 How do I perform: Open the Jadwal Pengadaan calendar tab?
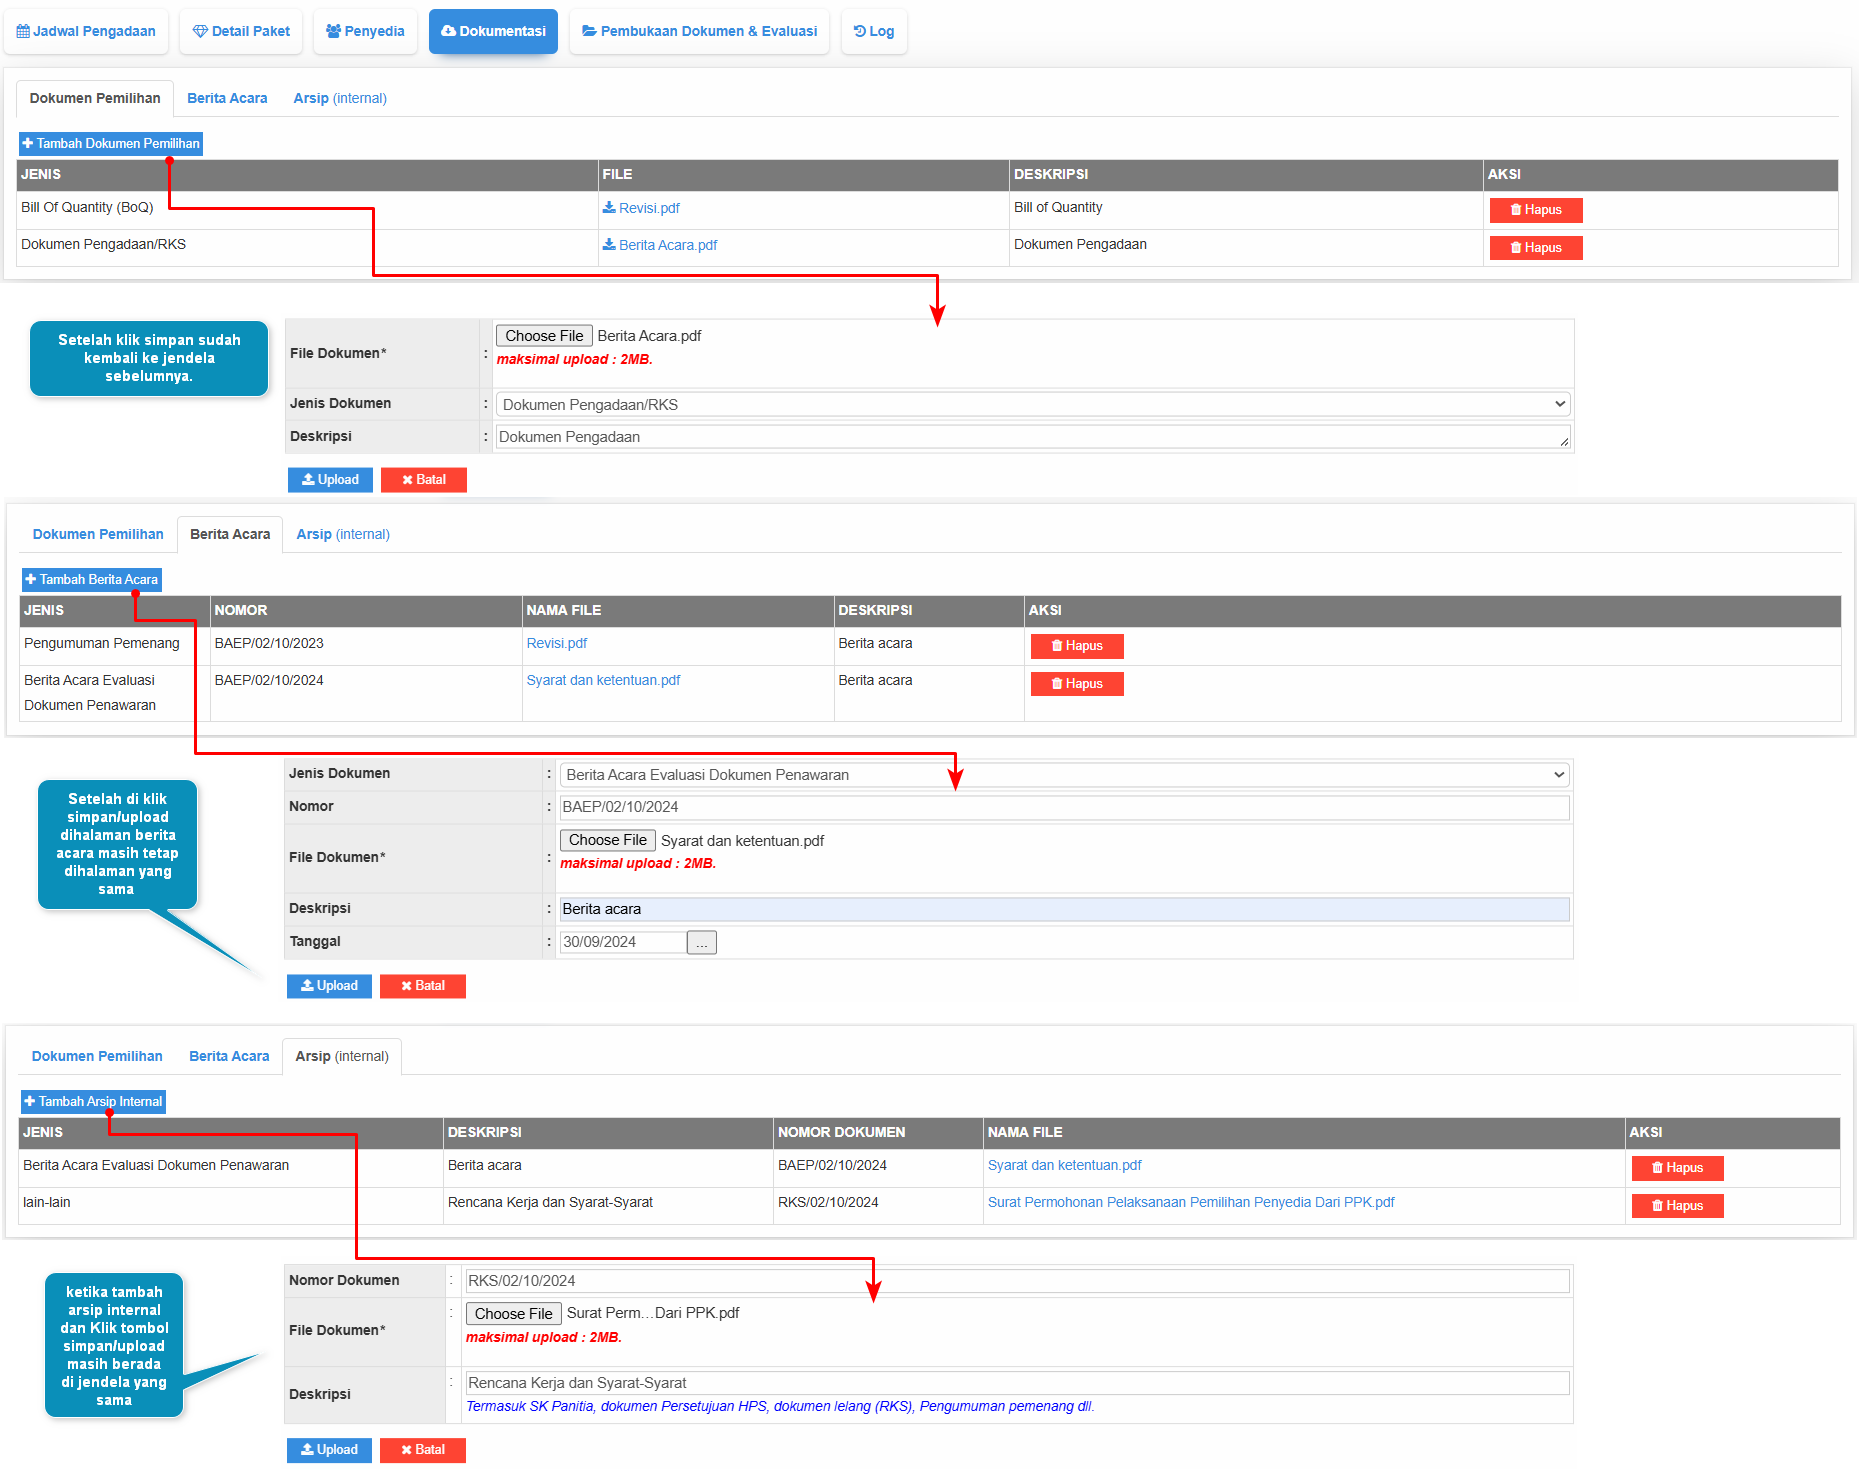click(86, 31)
